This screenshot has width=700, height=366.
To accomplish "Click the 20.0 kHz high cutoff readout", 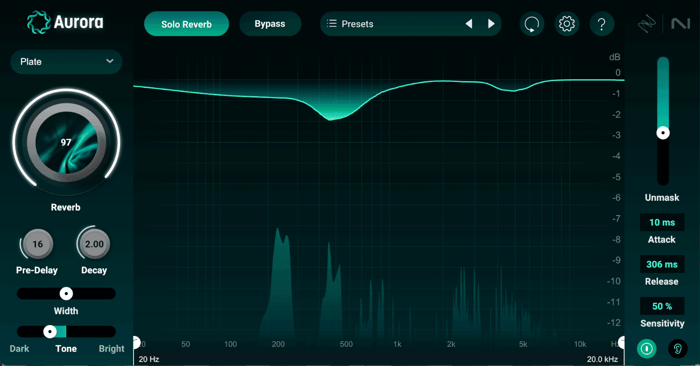I will [602, 359].
